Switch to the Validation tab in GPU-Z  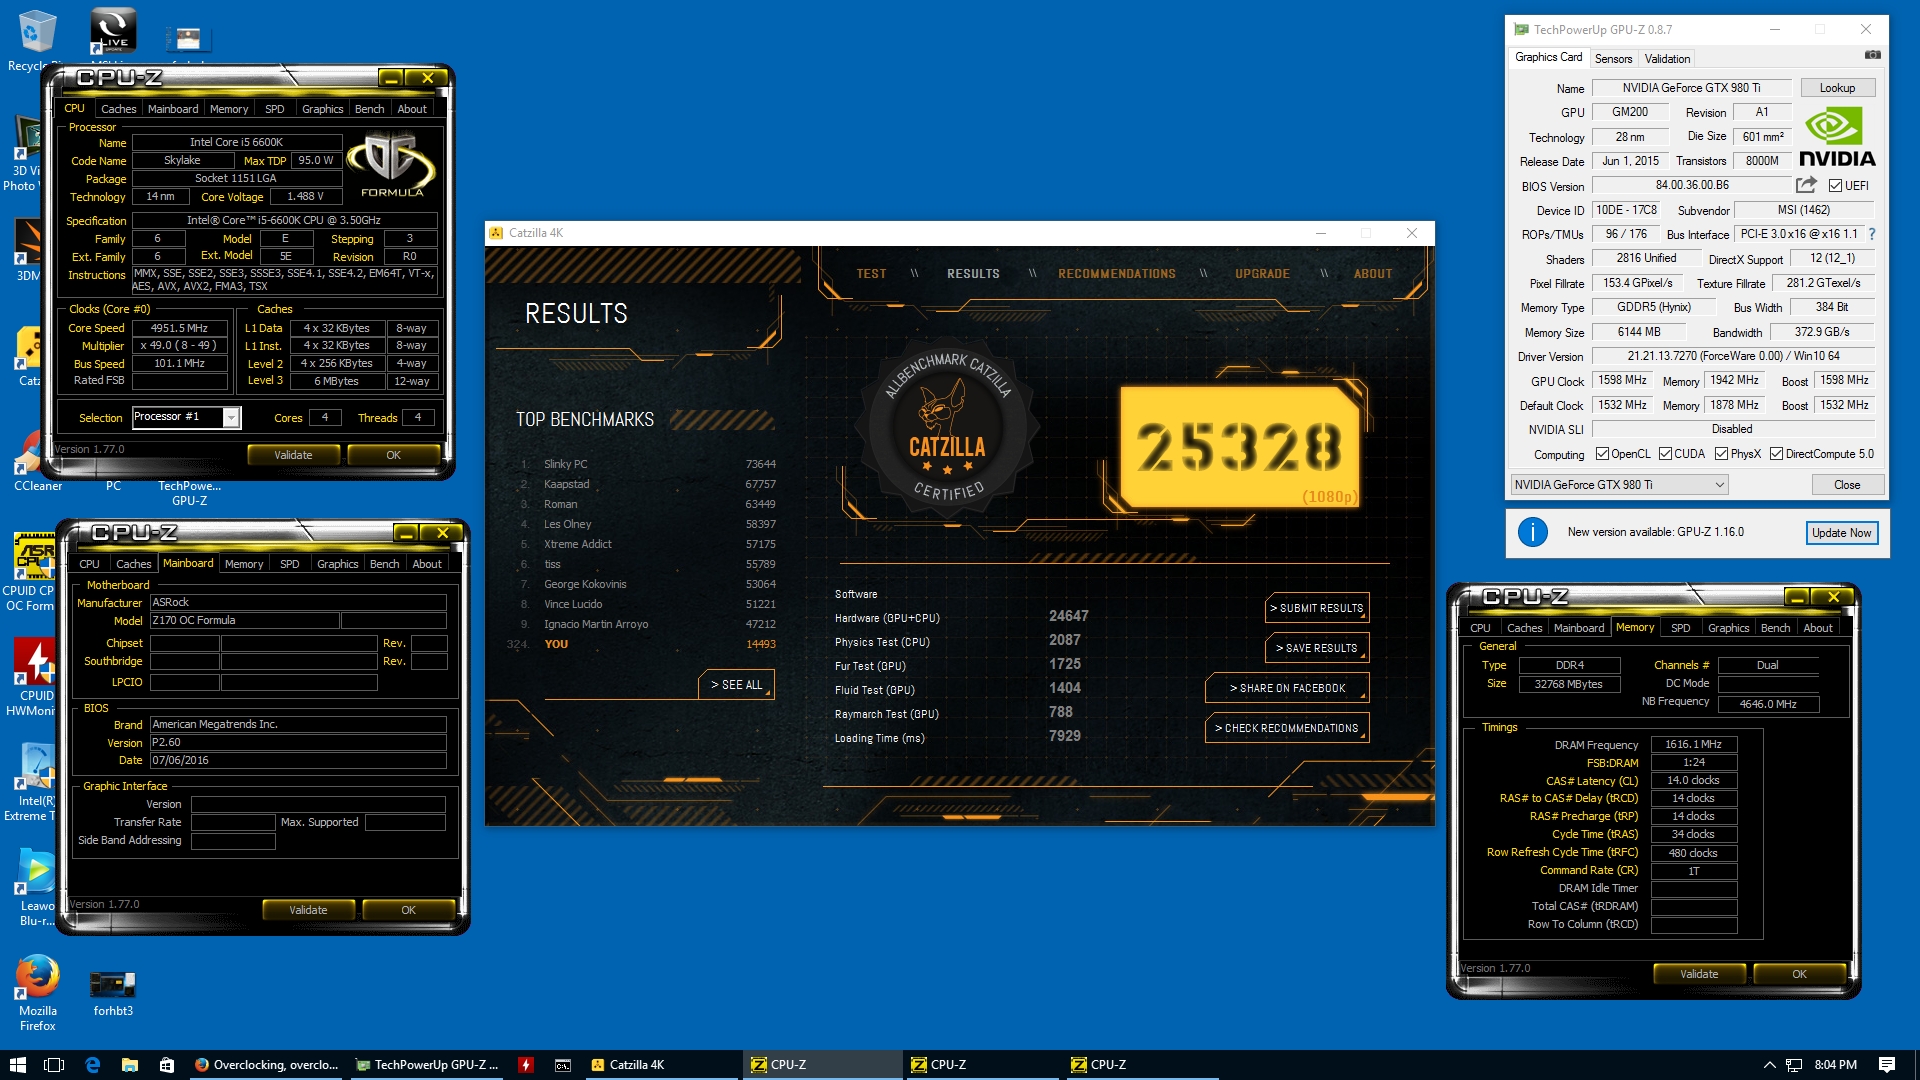point(1667,59)
